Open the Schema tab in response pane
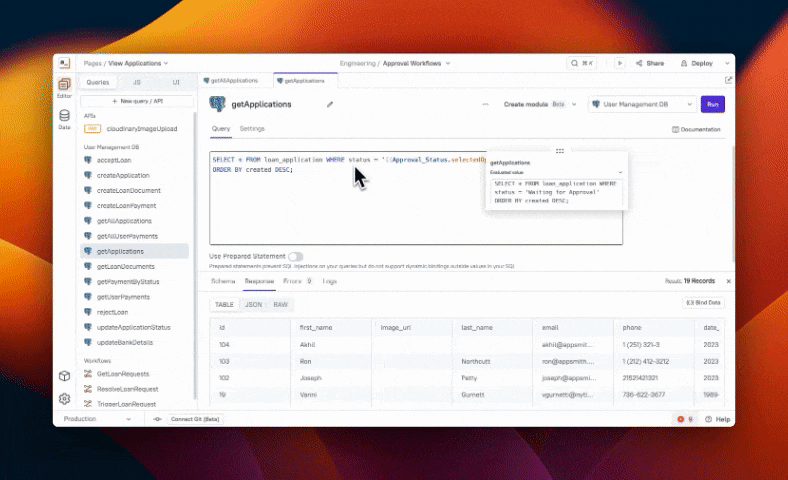 222,281
